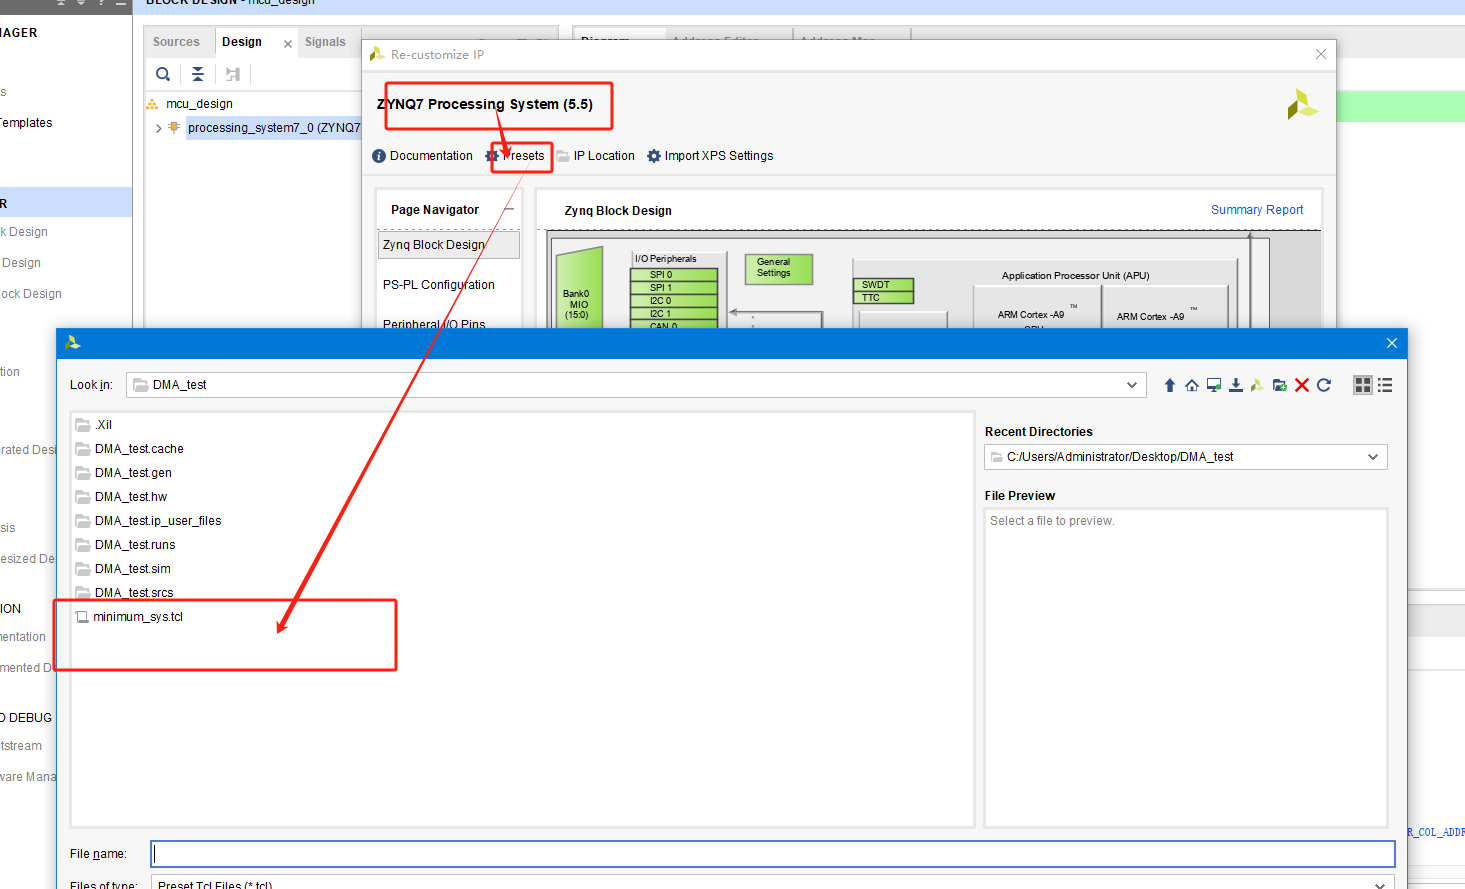Screen dimensions: 1465x889
Task: Open Documentation in Re-customize IP
Action: (x=422, y=156)
